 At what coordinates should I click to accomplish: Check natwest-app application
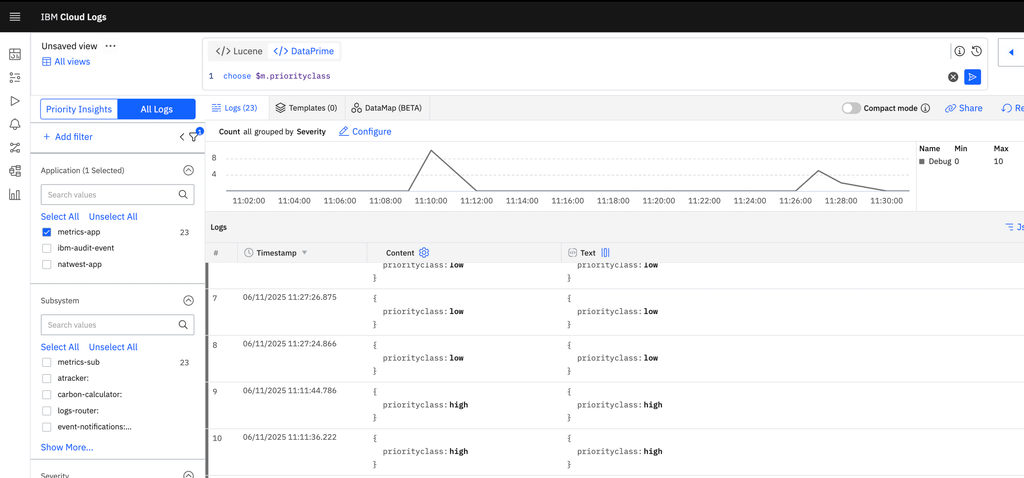click(x=46, y=264)
